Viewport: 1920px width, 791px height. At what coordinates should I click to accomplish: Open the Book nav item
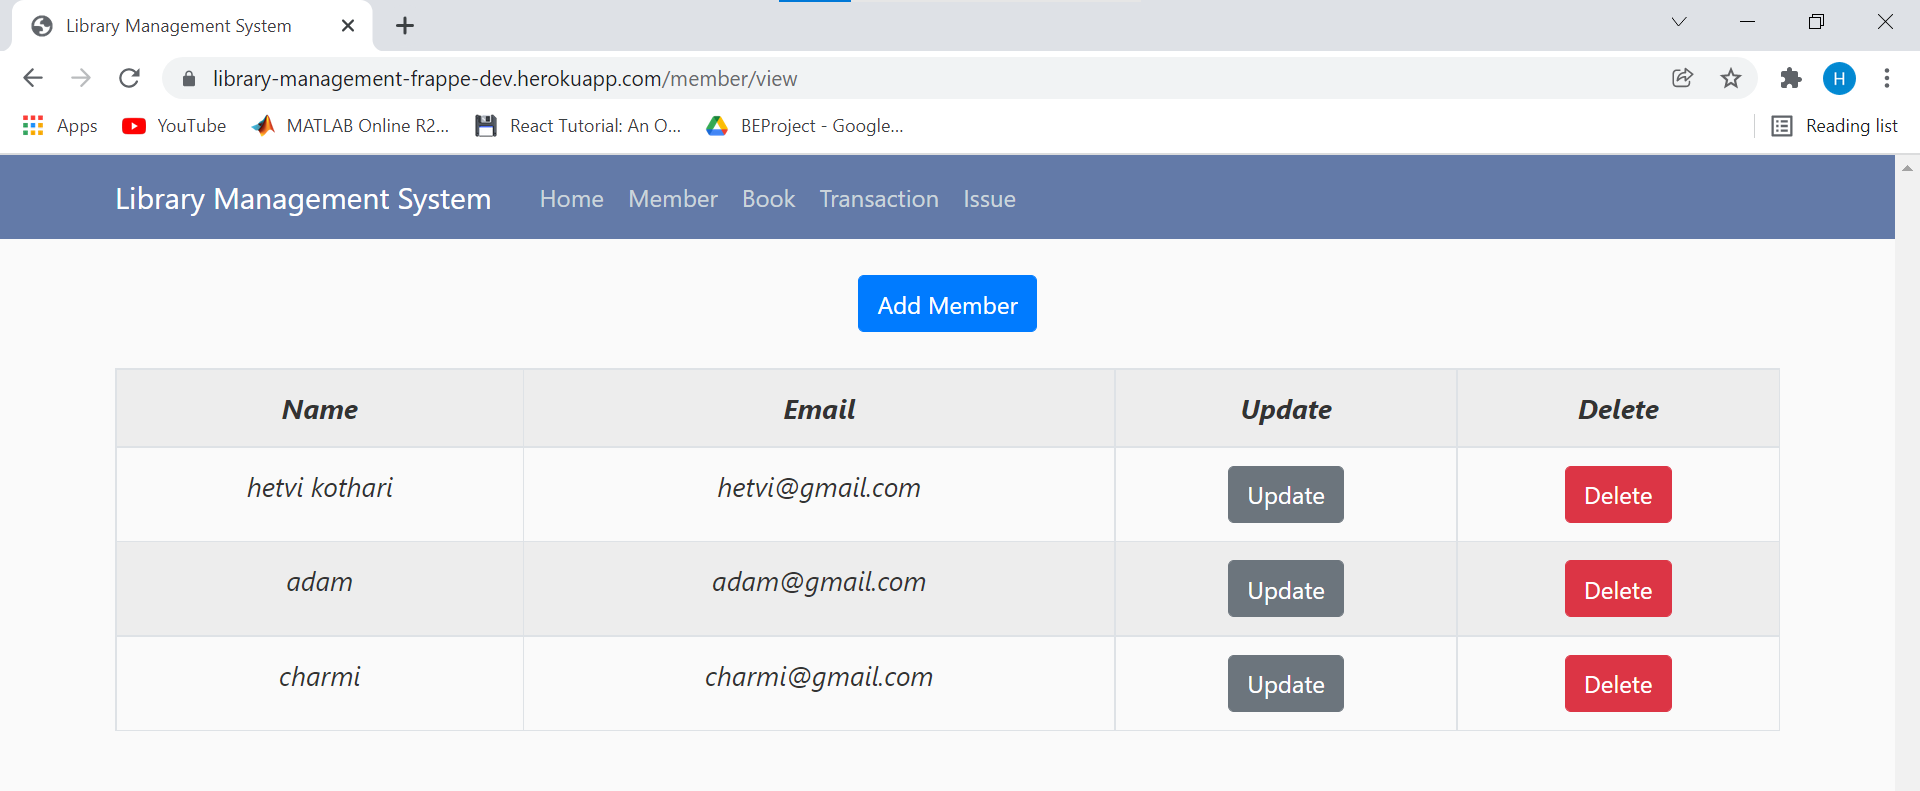(x=769, y=199)
